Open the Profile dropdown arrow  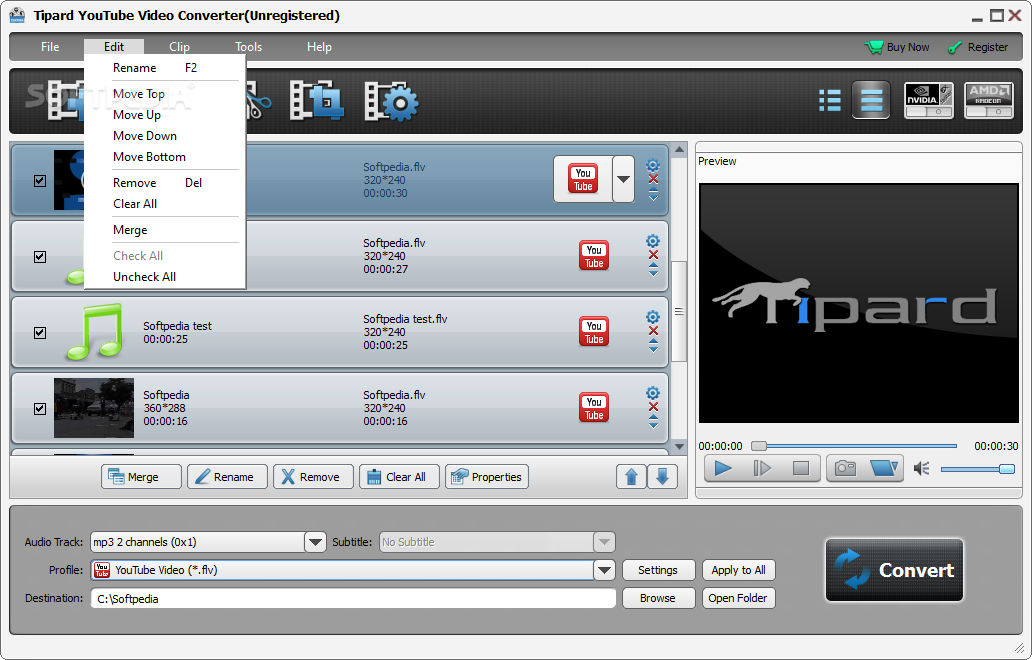[x=604, y=570]
